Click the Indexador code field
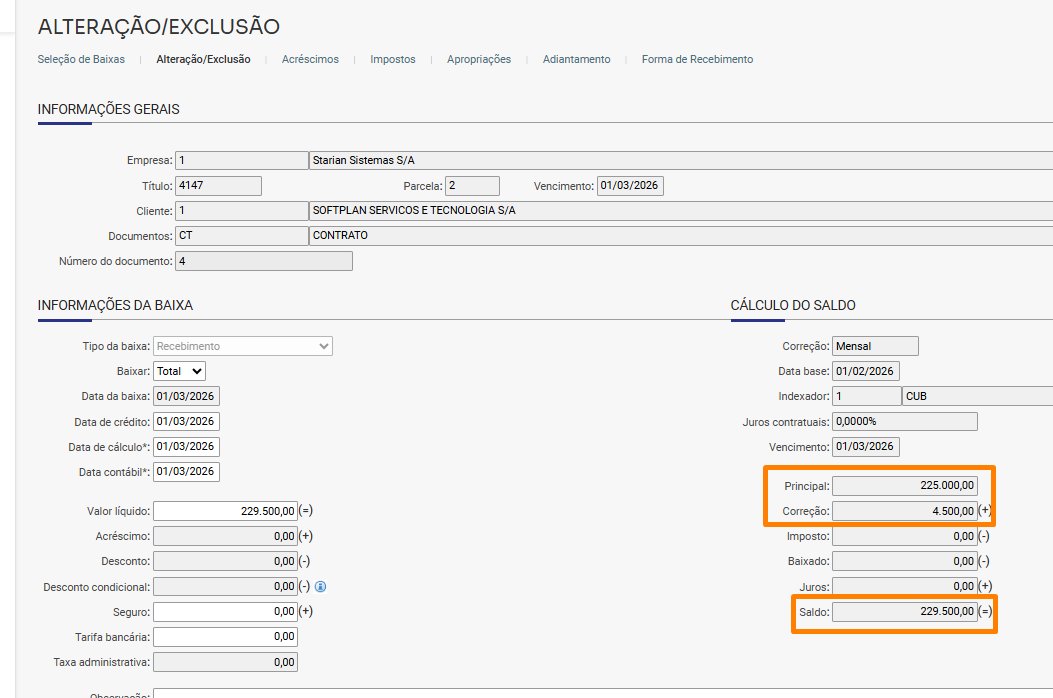1053x698 pixels. point(866,396)
